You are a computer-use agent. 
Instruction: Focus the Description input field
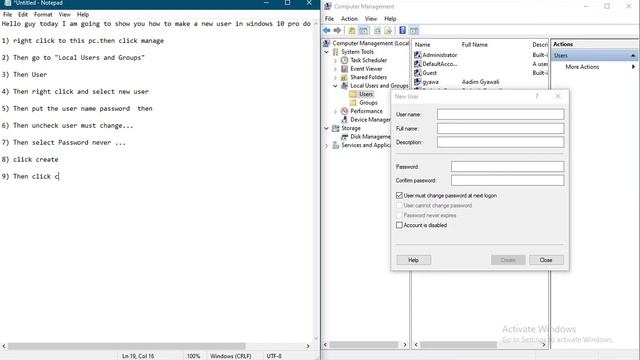500,142
